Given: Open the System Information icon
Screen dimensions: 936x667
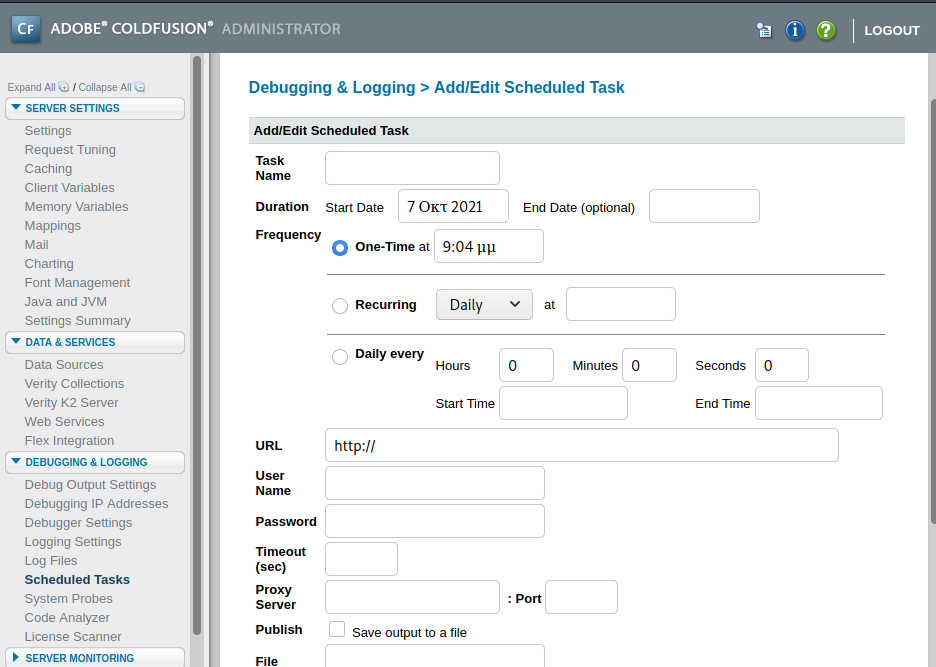Looking at the screenshot, I should click(795, 30).
